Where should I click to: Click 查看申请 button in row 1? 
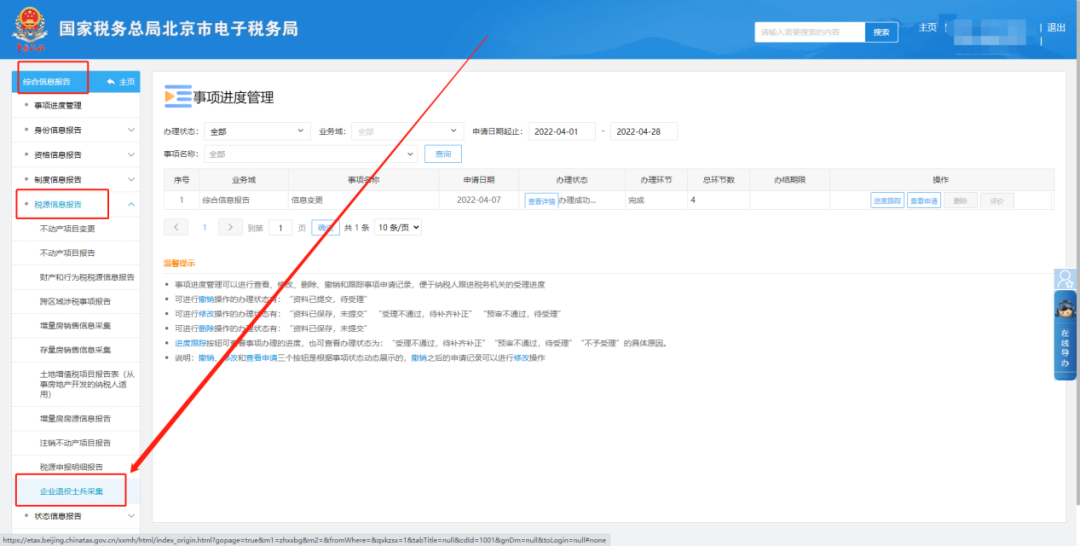924,201
